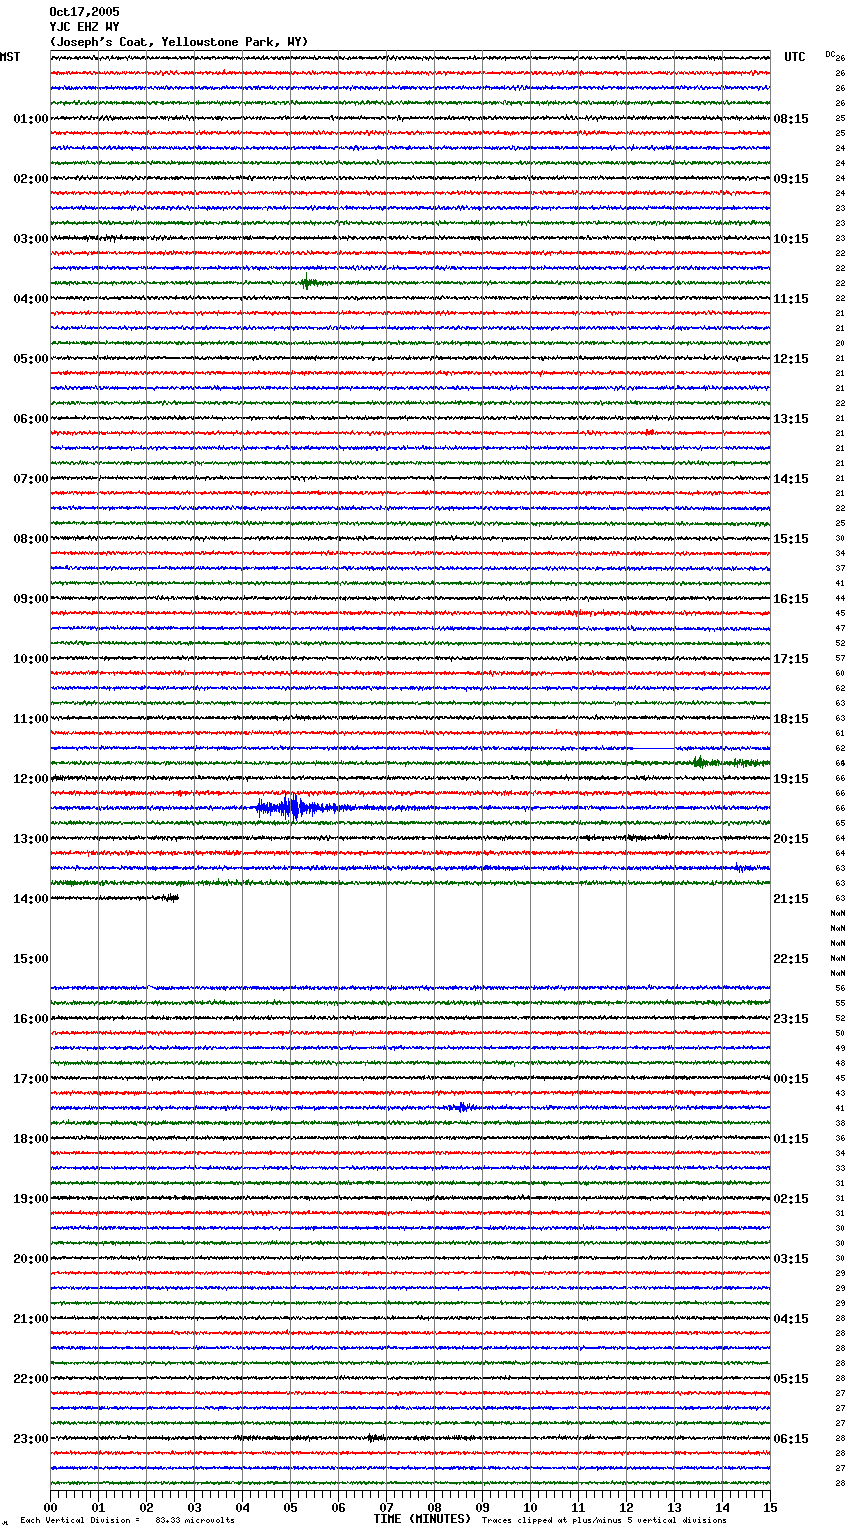Click the 09:00 MST time label
This screenshot has height=1534, width=850.
pos(31,599)
